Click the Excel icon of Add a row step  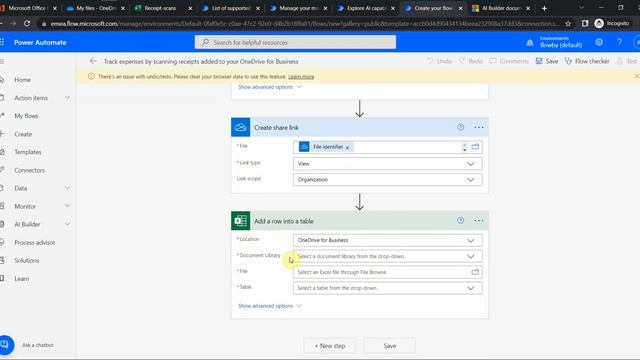click(x=240, y=221)
